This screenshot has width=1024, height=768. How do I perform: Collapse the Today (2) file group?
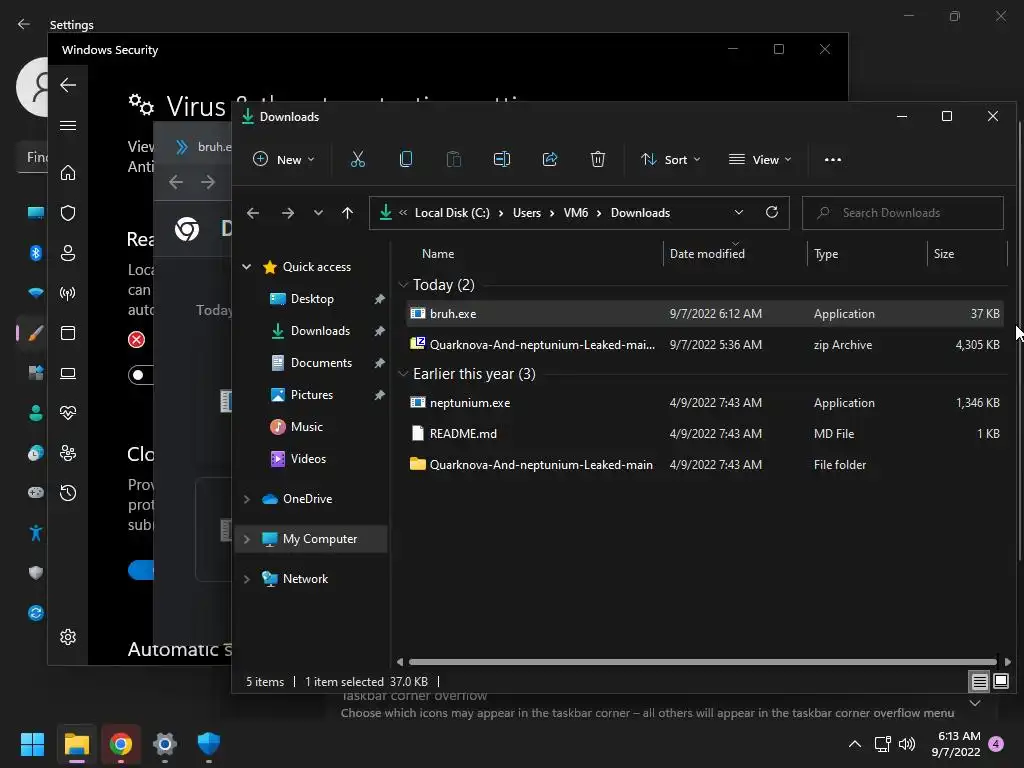tap(404, 285)
